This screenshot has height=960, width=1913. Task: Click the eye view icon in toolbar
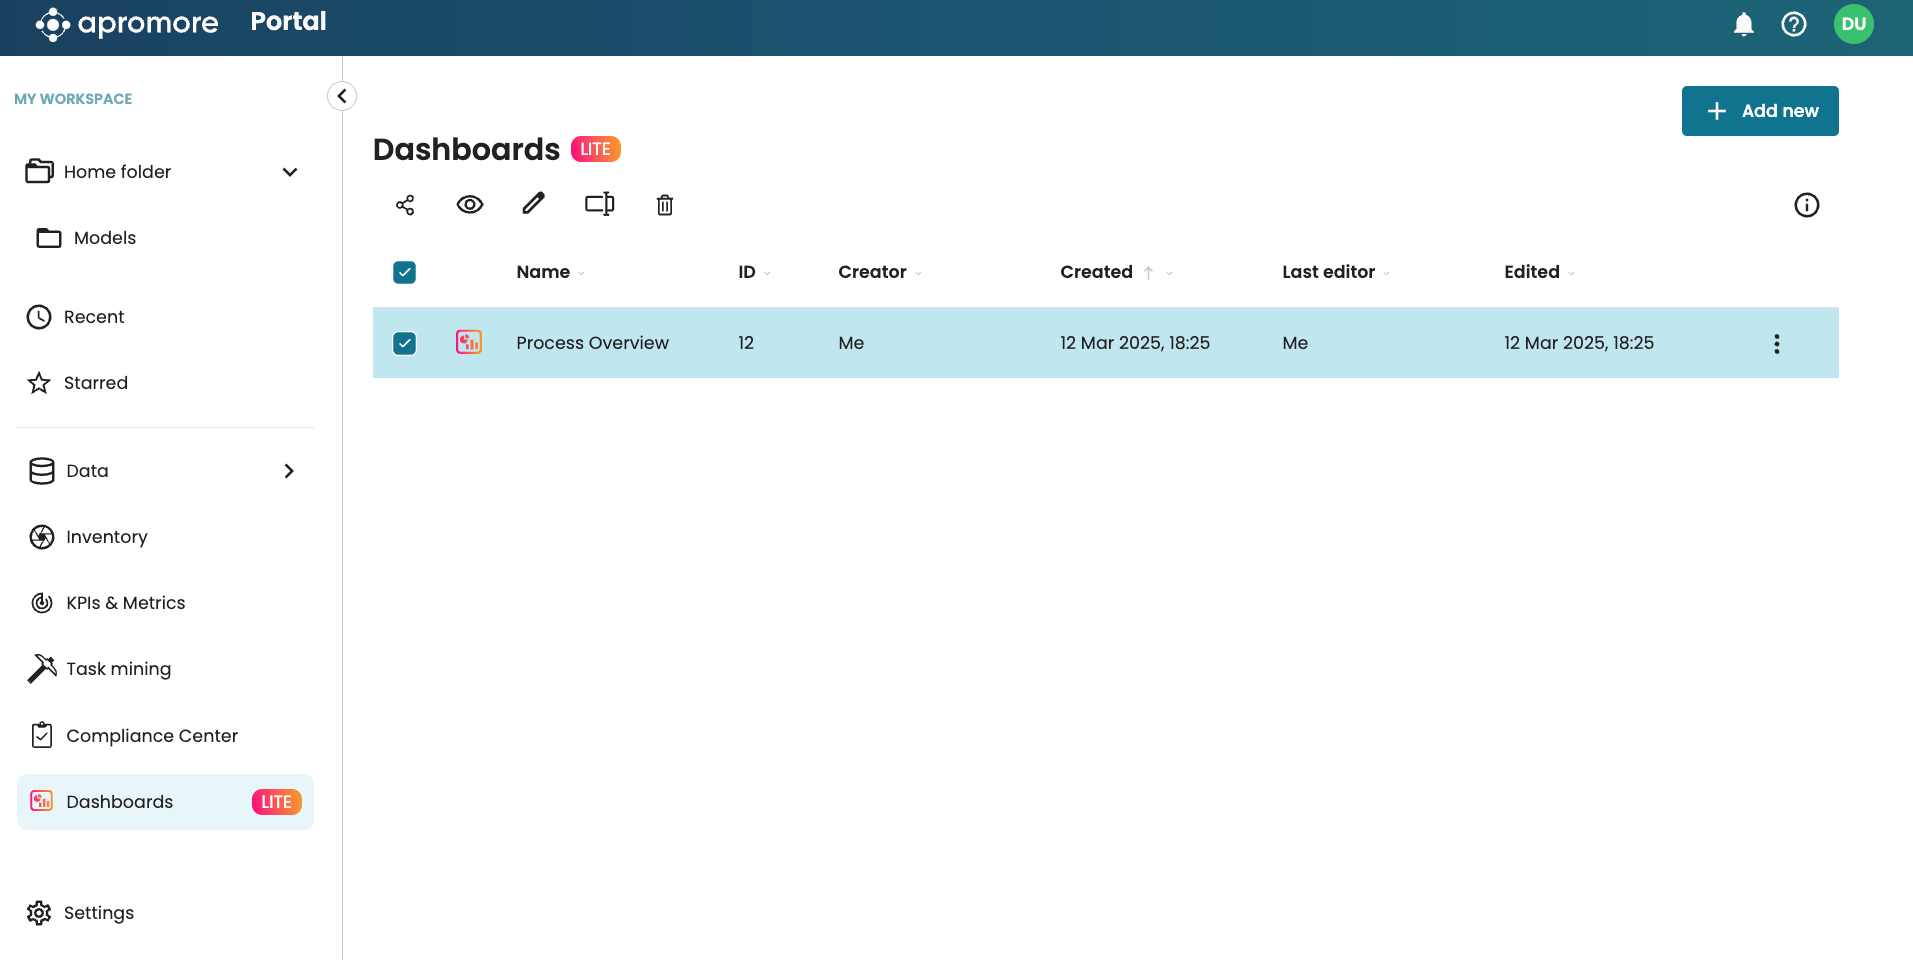click(x=470, y=205)
